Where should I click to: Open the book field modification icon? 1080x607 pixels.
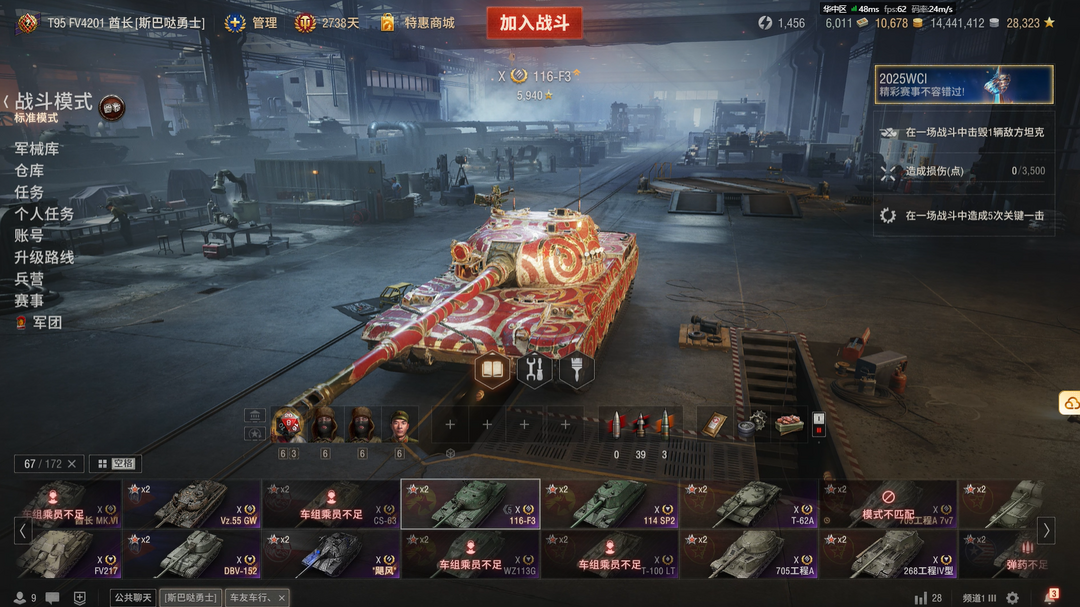tap(492, 370)
